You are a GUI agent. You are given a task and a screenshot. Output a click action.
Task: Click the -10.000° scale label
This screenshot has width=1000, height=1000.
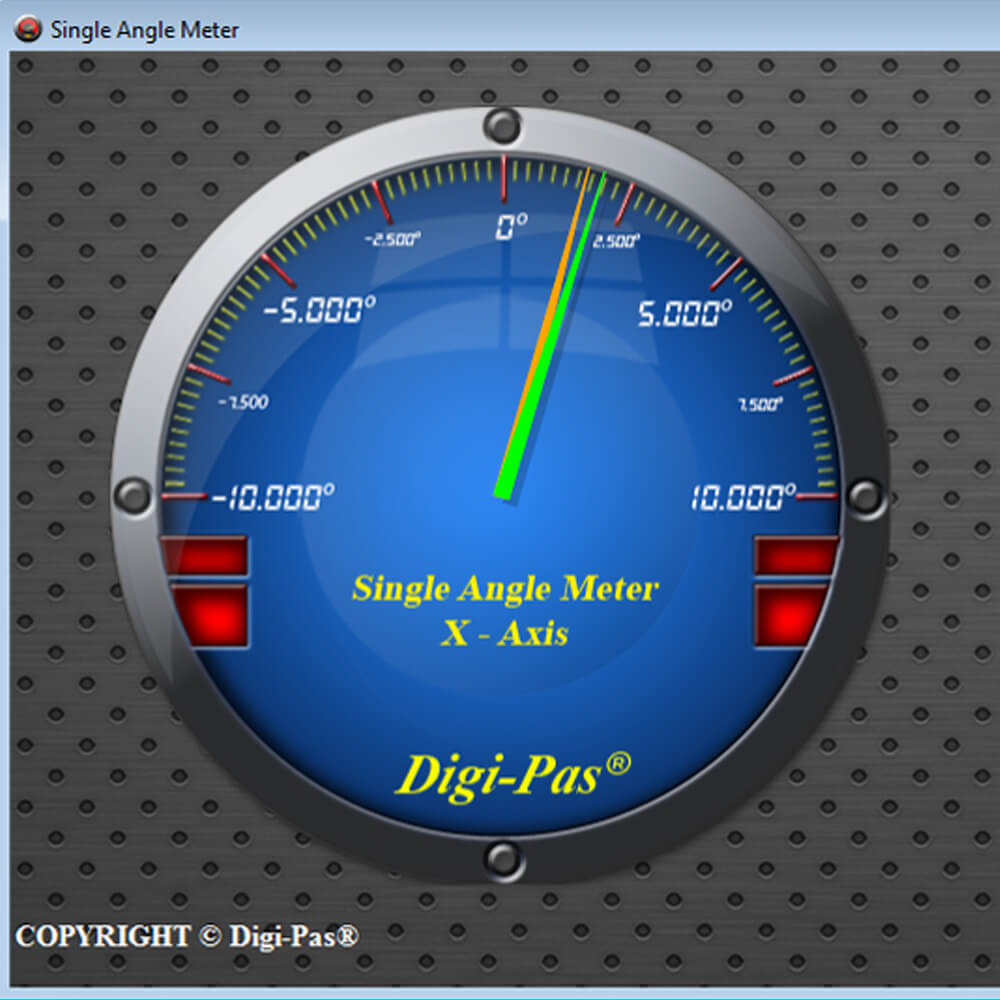pyautogui.click(x=273, y=496)
